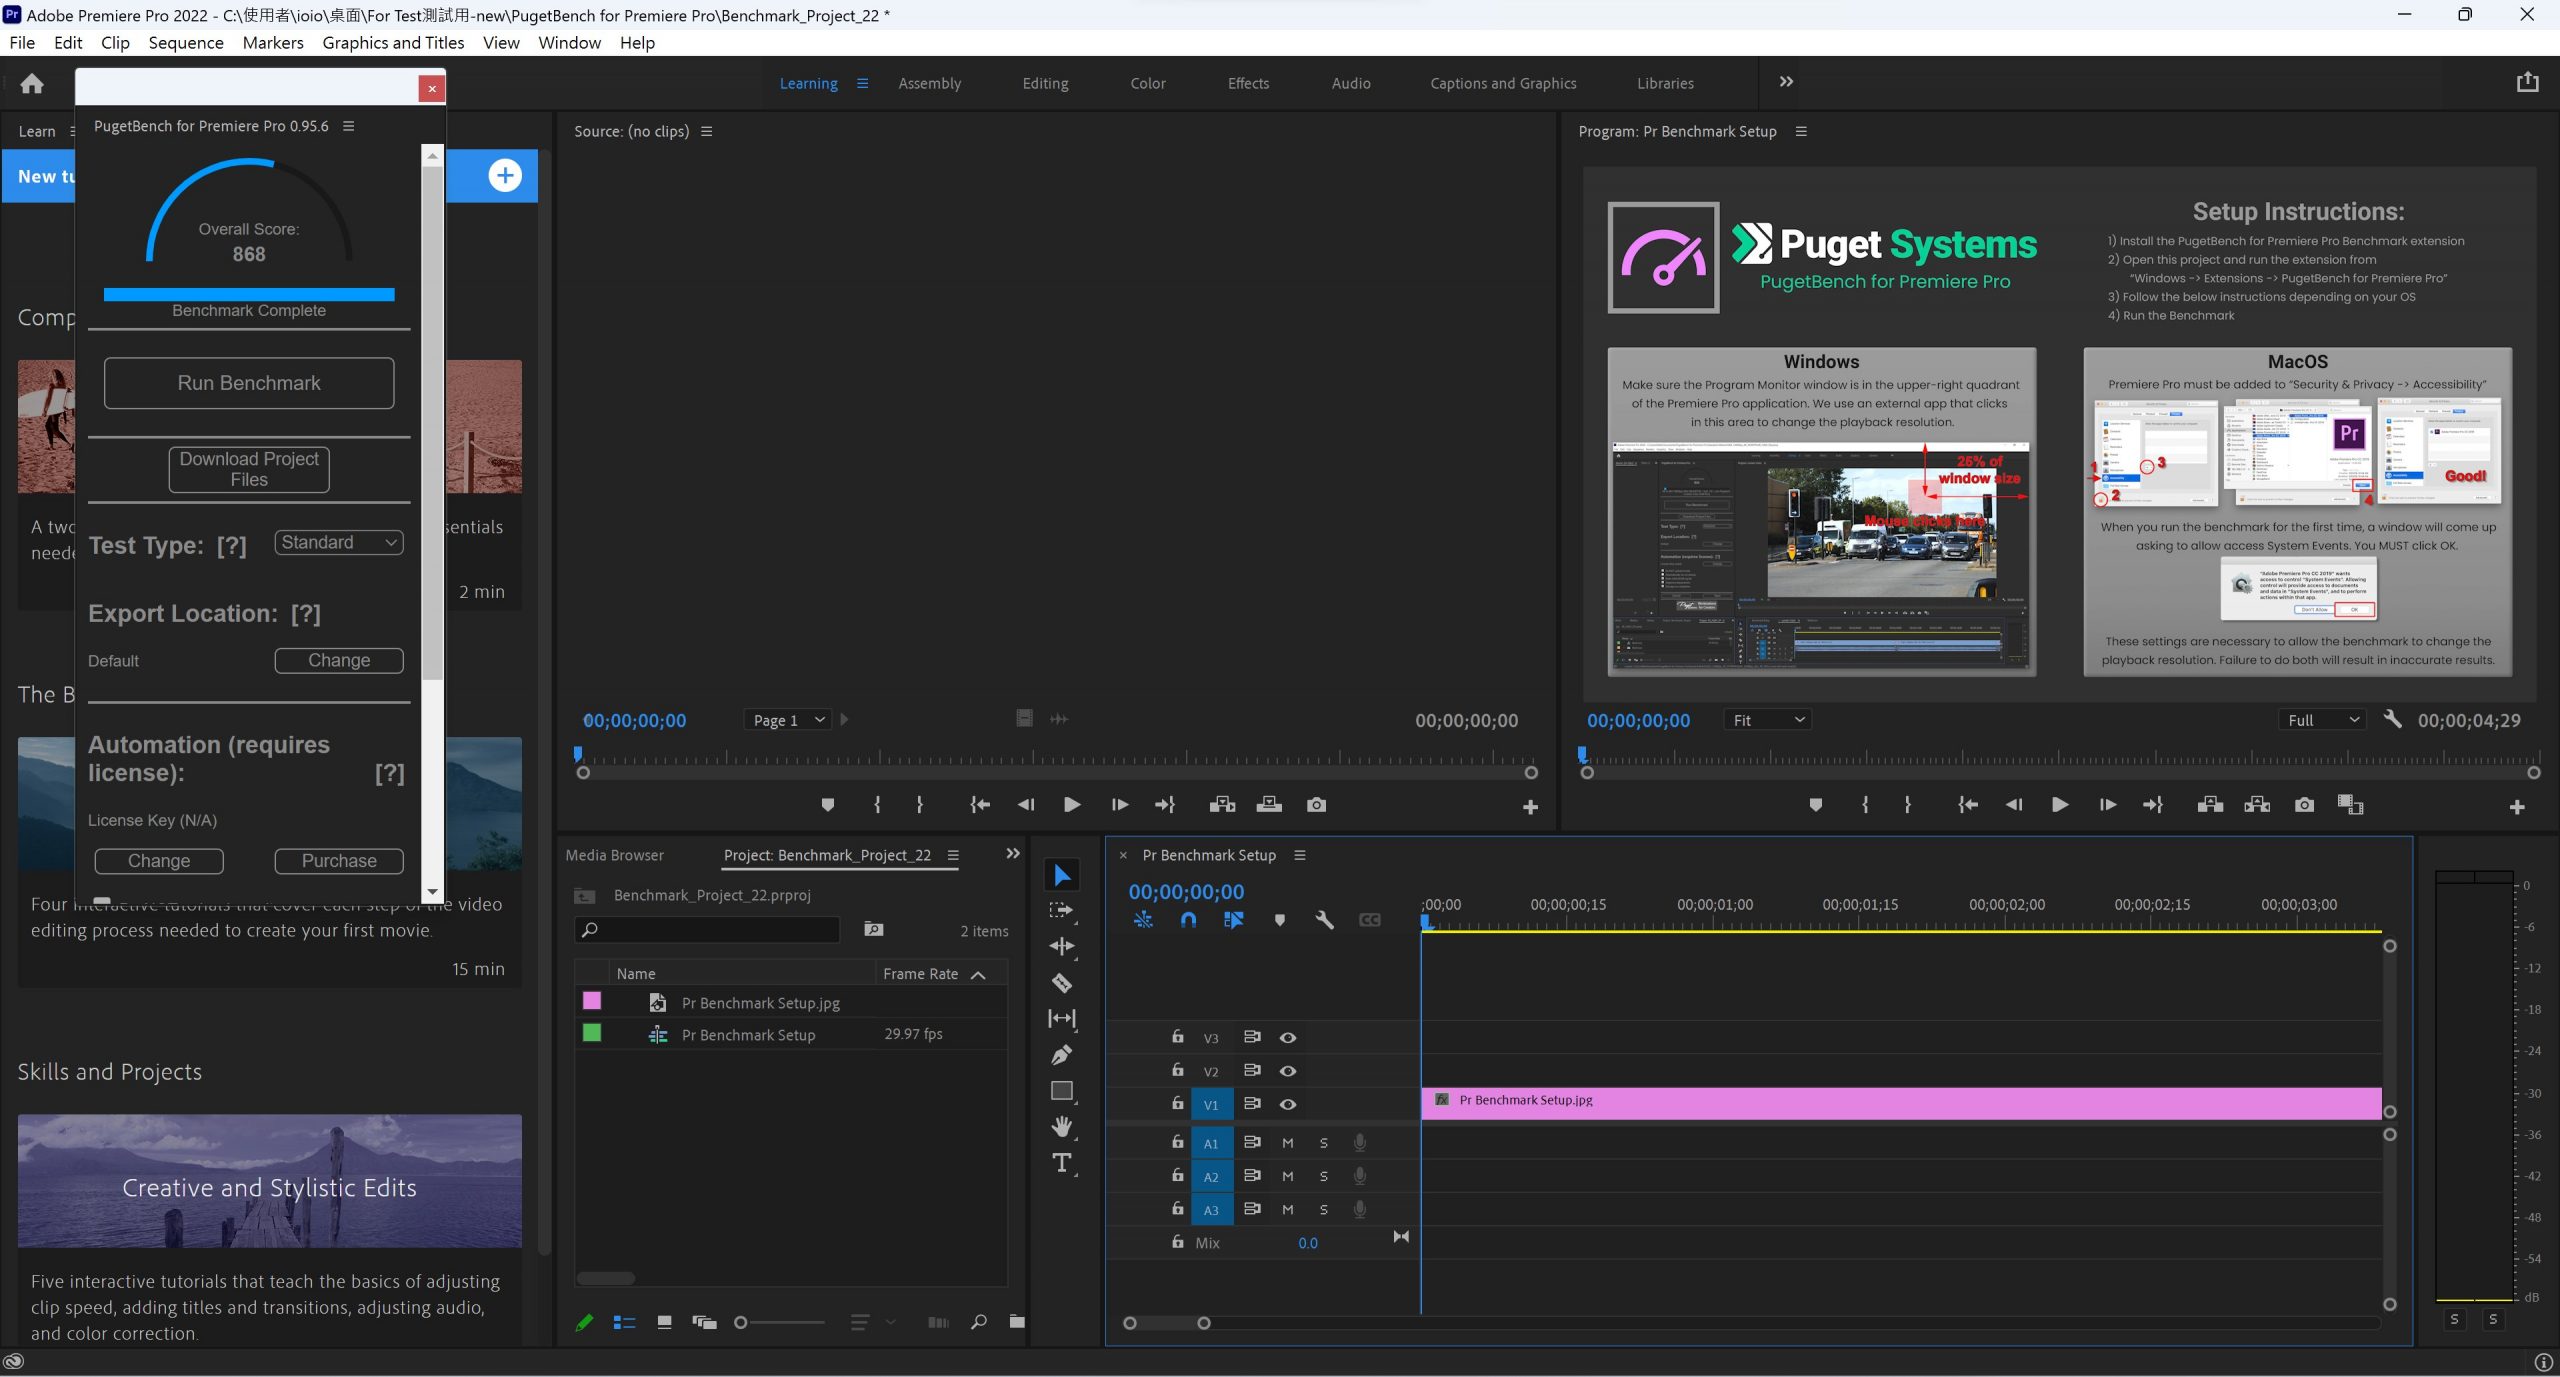Switch to Color workspace

[x=1148, y=84]
